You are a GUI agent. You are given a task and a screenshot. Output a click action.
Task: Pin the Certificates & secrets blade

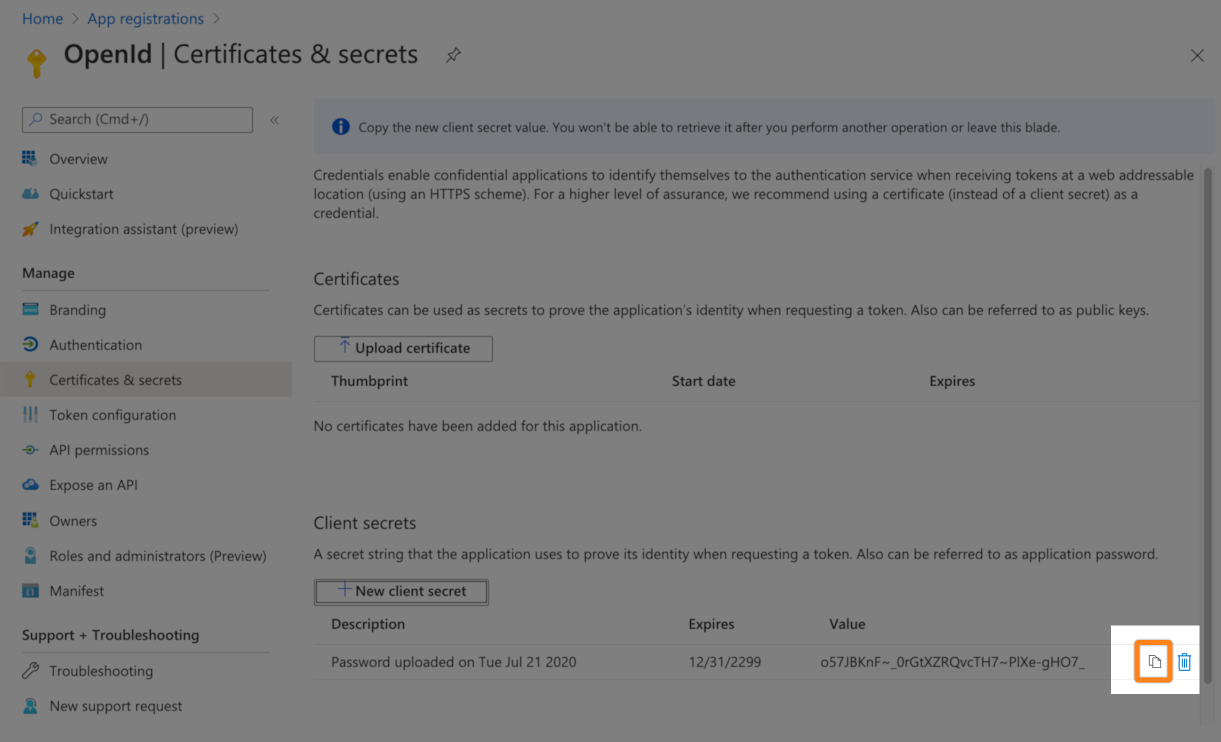(x=452, y=55)
